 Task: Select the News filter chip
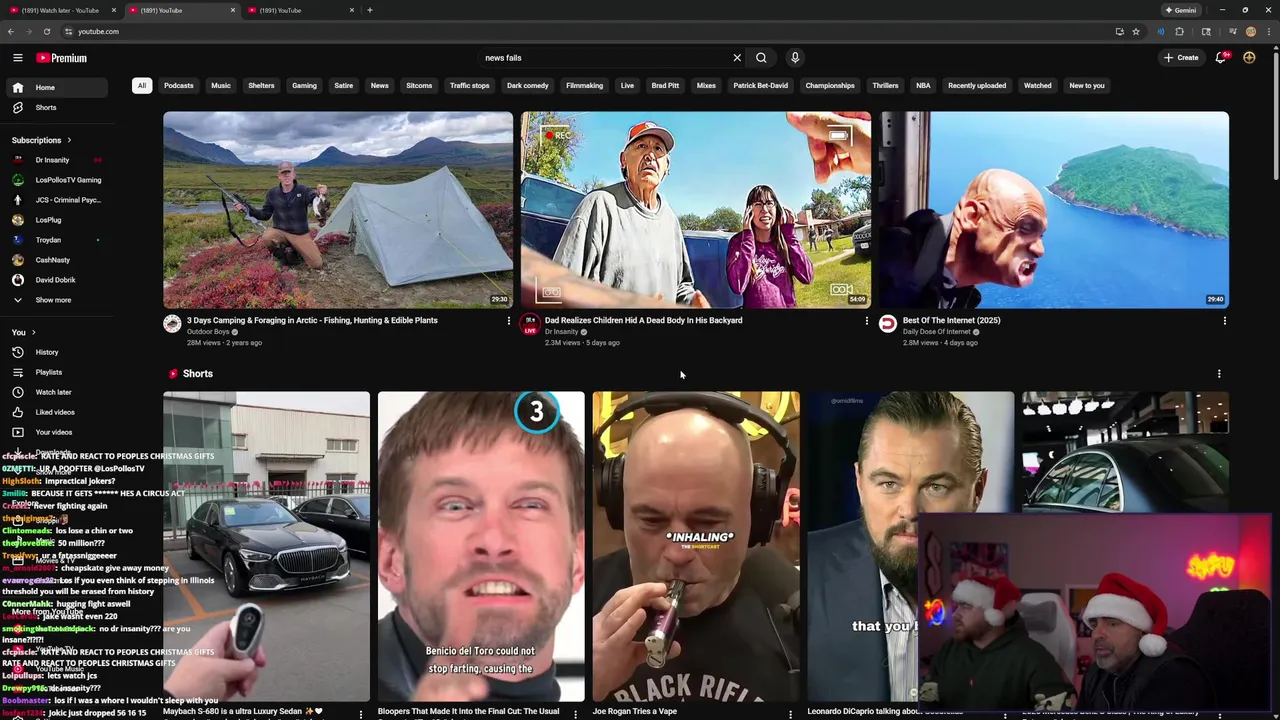[380, 85]
